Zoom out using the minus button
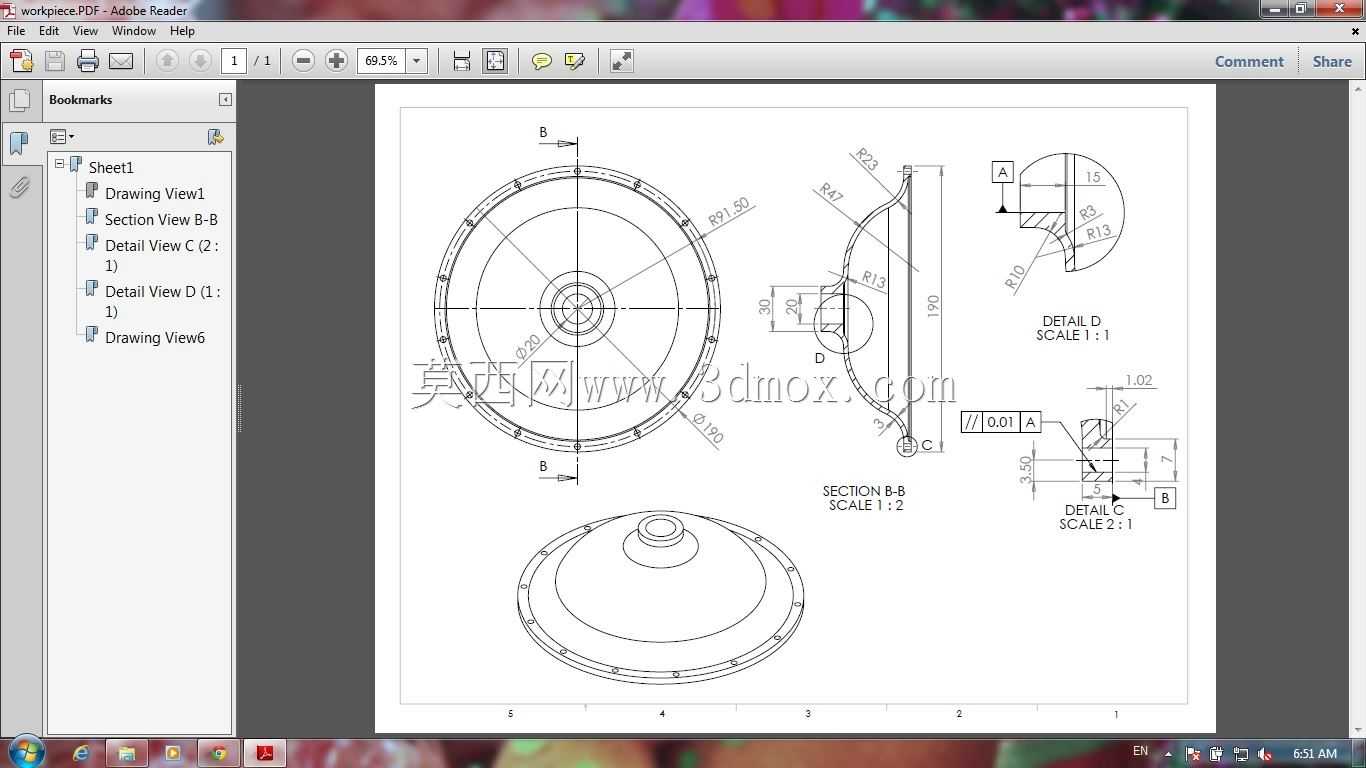 tap(303, 61)
